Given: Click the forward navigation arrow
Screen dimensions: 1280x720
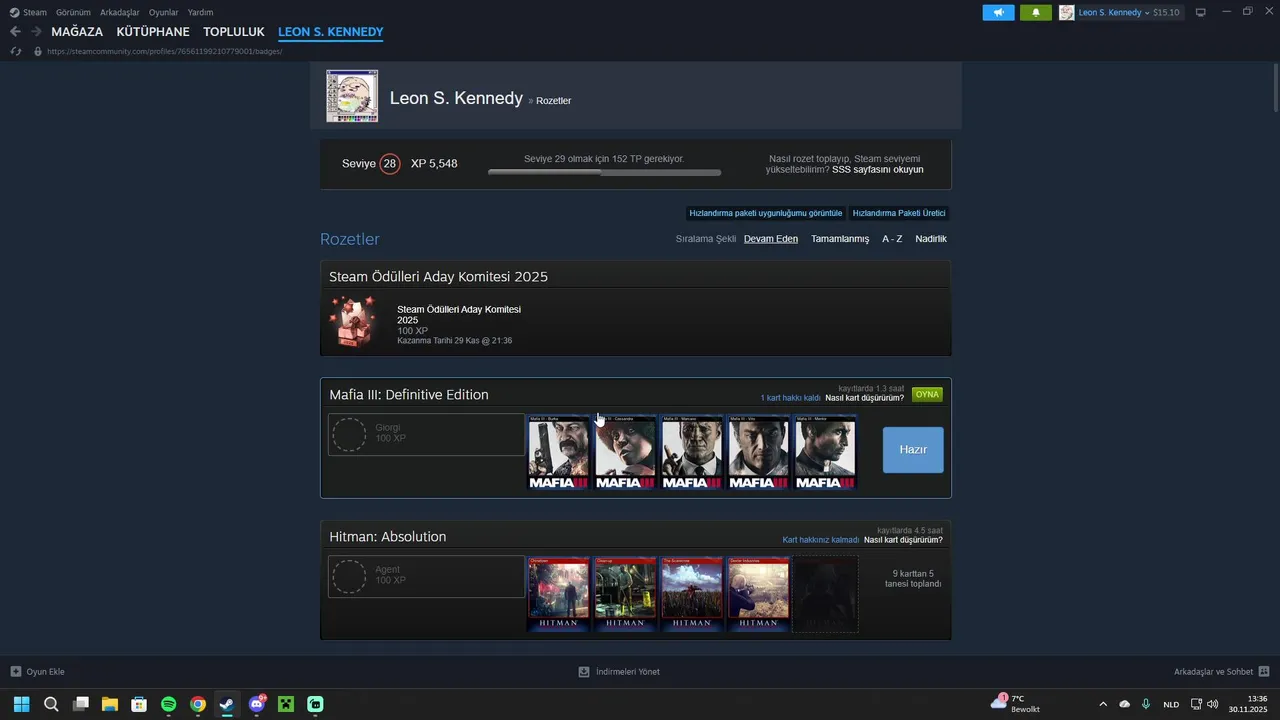Looking at the screenshot, I should click(x=36, y=32).
